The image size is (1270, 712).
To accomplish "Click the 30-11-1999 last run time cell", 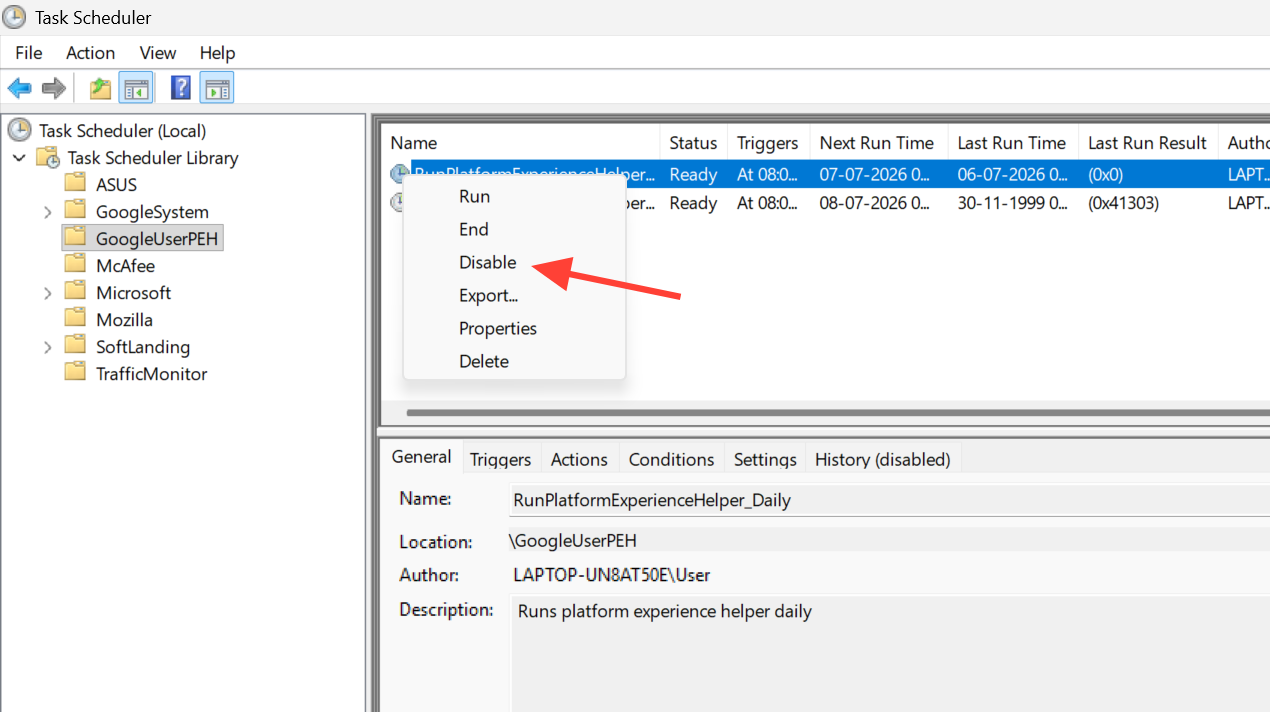I will (x=1012, y=203).
